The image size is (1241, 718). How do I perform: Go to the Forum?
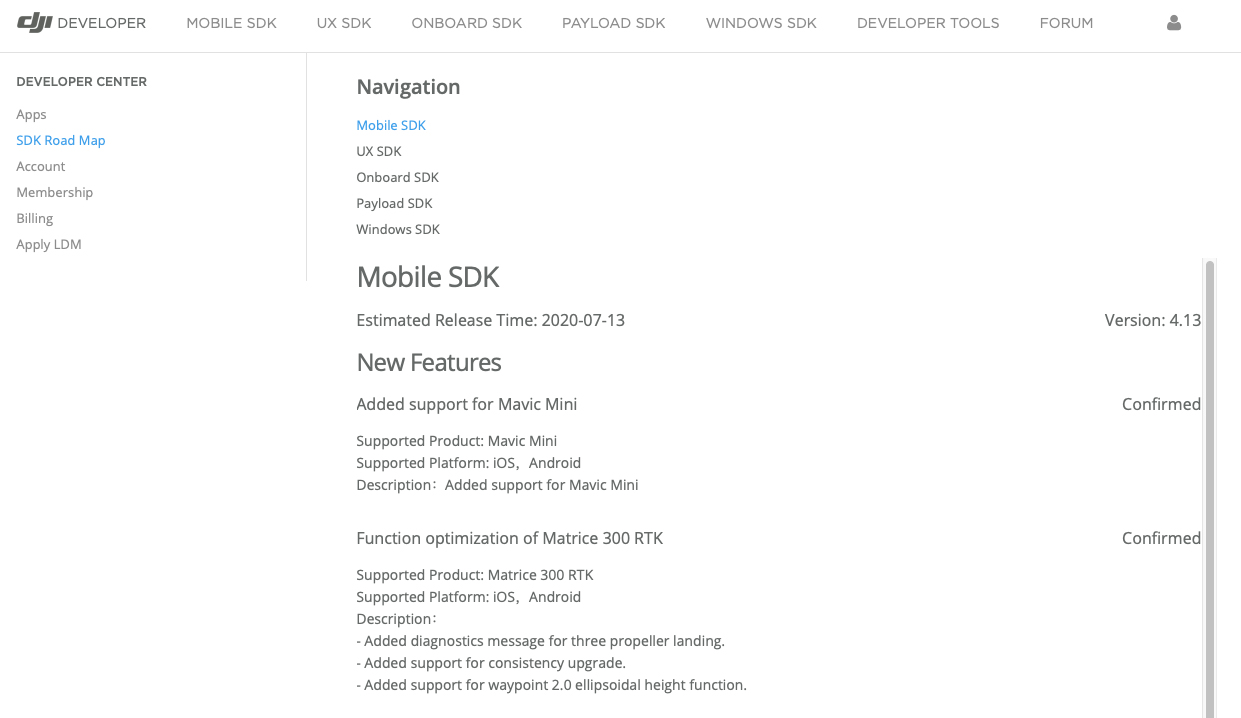[1066, 23]
